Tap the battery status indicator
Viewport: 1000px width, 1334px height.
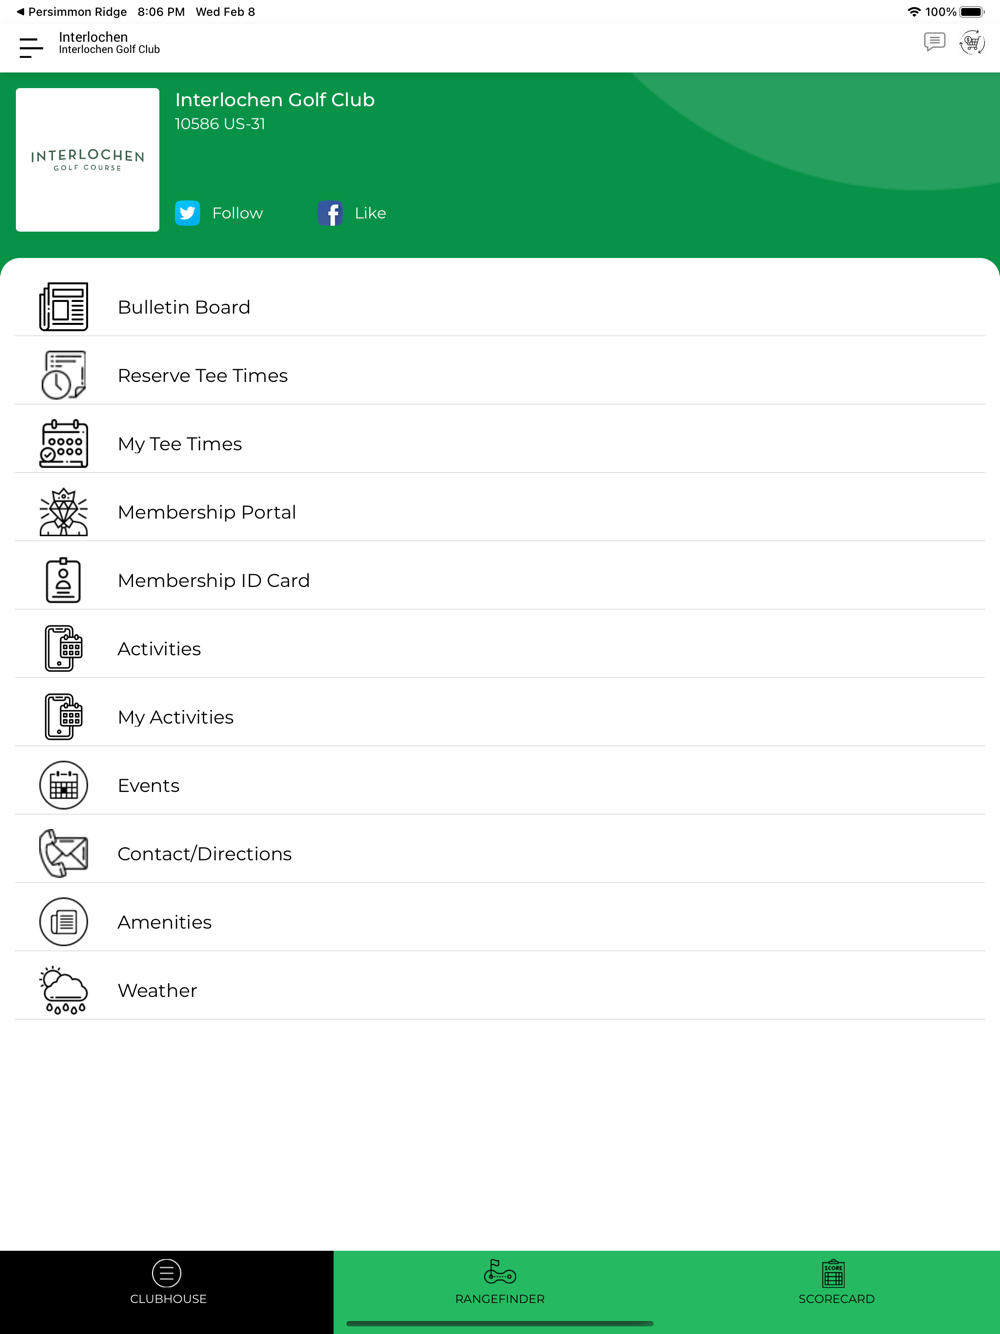coord(972,12)
